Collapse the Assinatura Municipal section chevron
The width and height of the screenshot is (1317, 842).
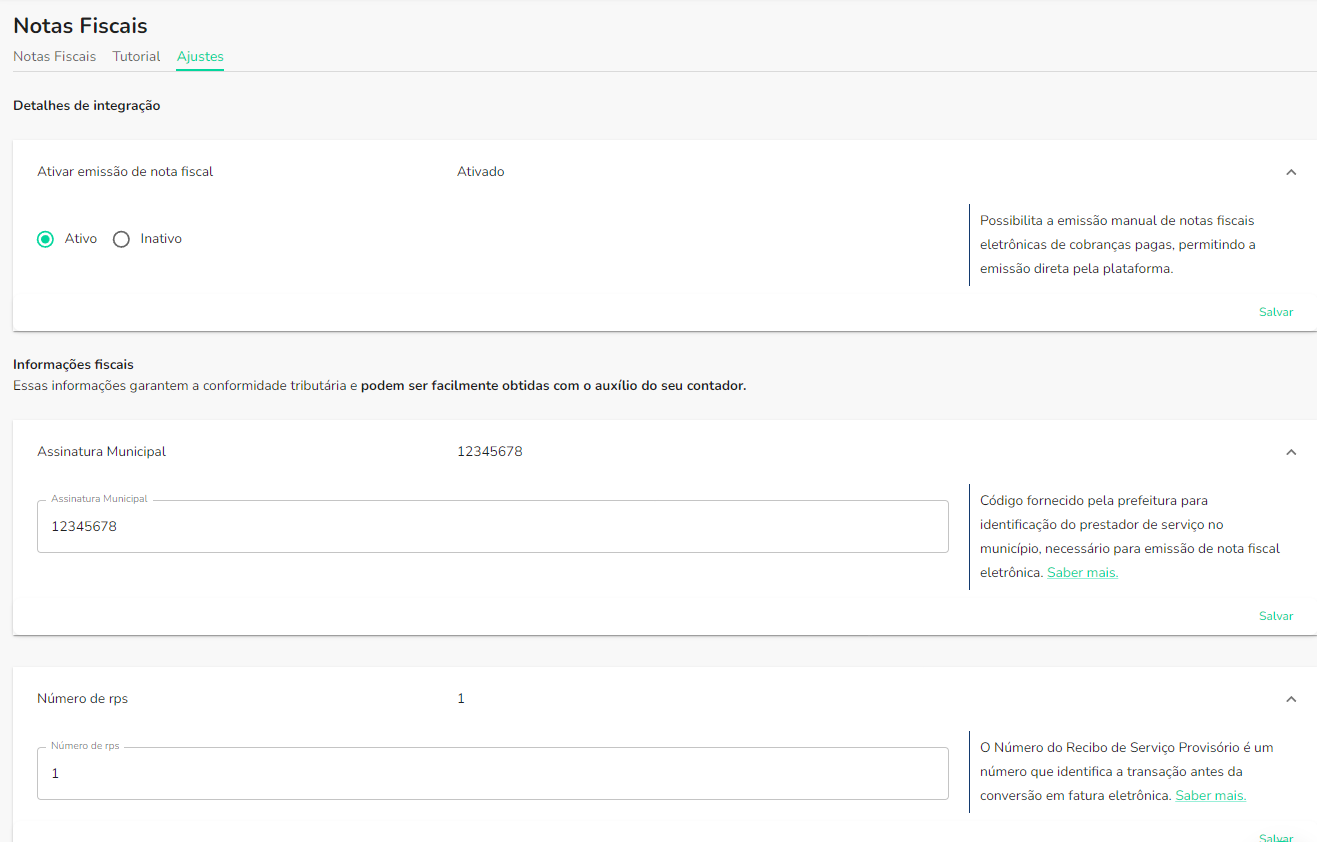[1291, 452]
